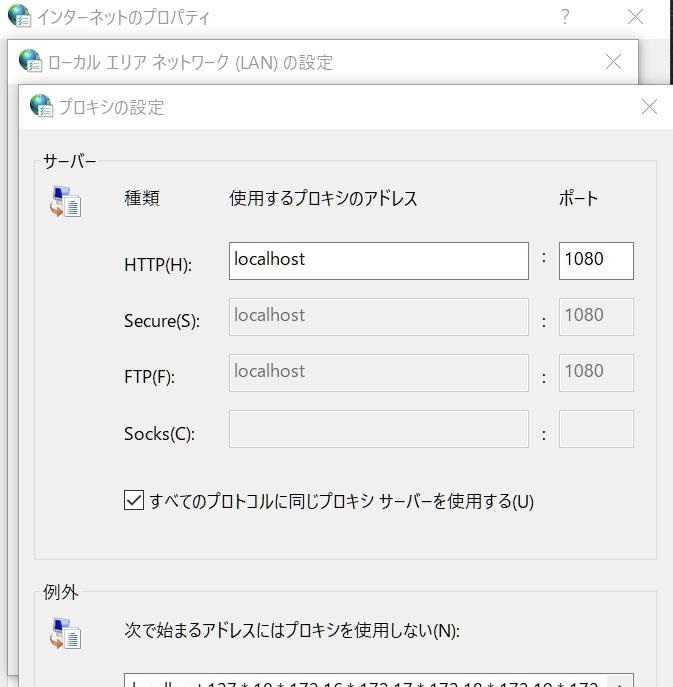The width and height of the screenshot is (673, 687).
Task: Click the Socks port field
Action: (596, 429)
